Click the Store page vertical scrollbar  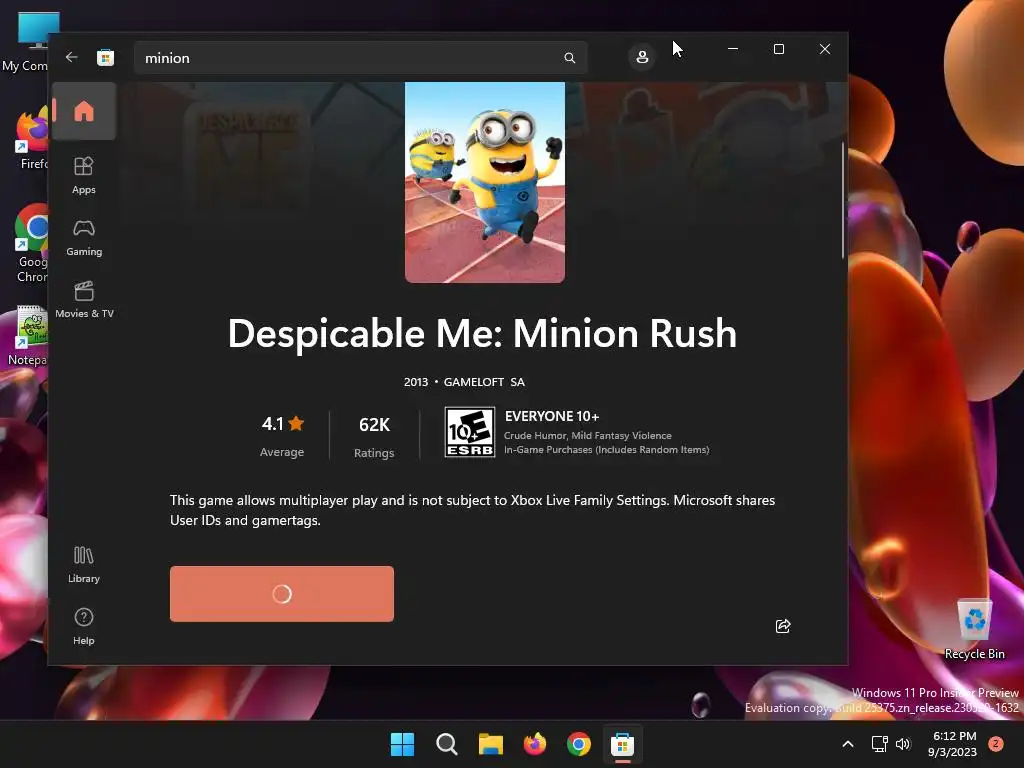tap(842, 202)
